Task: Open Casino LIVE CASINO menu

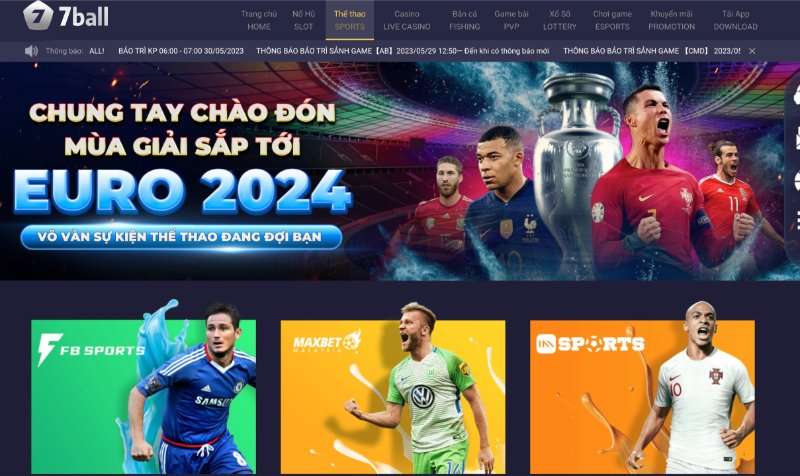Action: 407,20
